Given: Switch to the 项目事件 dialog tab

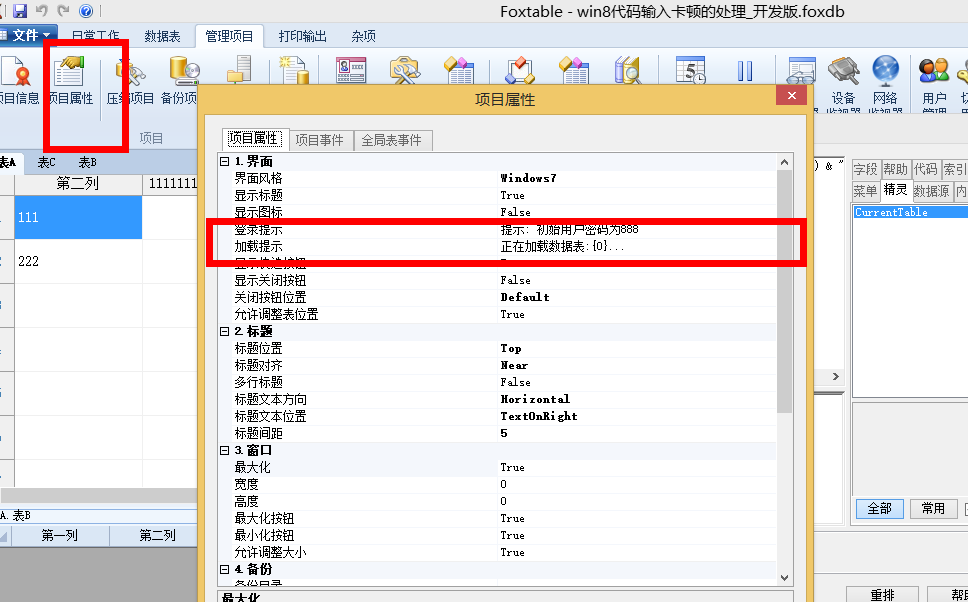Looking at the screenshot, I should click(x=319, y=140).
